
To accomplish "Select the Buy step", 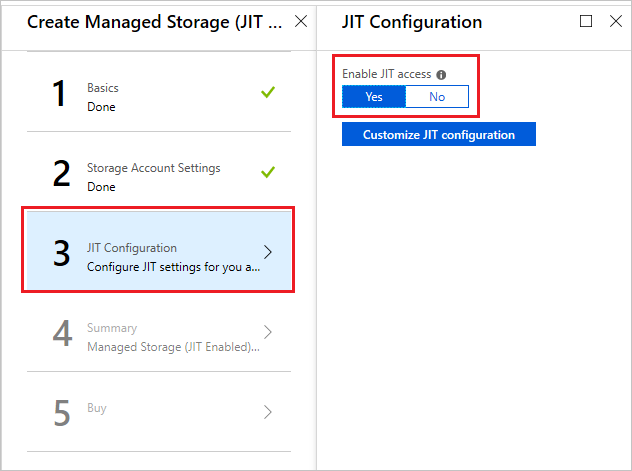I will coord(150,411).
